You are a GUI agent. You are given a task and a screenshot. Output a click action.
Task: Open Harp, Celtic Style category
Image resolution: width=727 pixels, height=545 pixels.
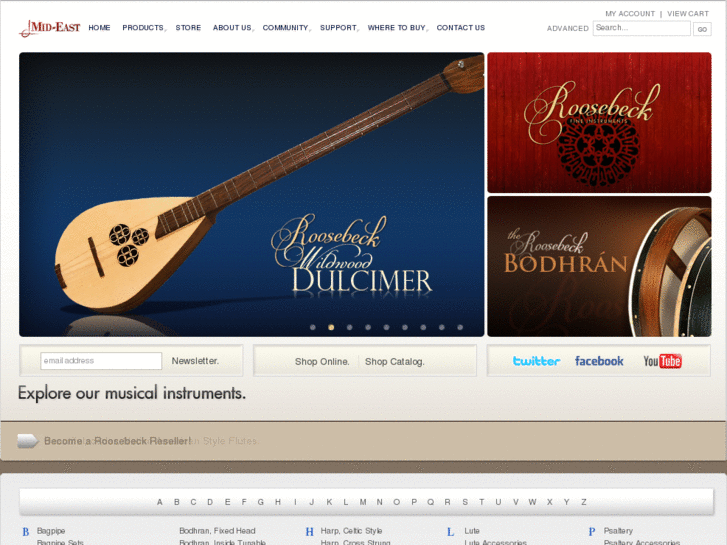pyautogui.click(x=351, y=531)
